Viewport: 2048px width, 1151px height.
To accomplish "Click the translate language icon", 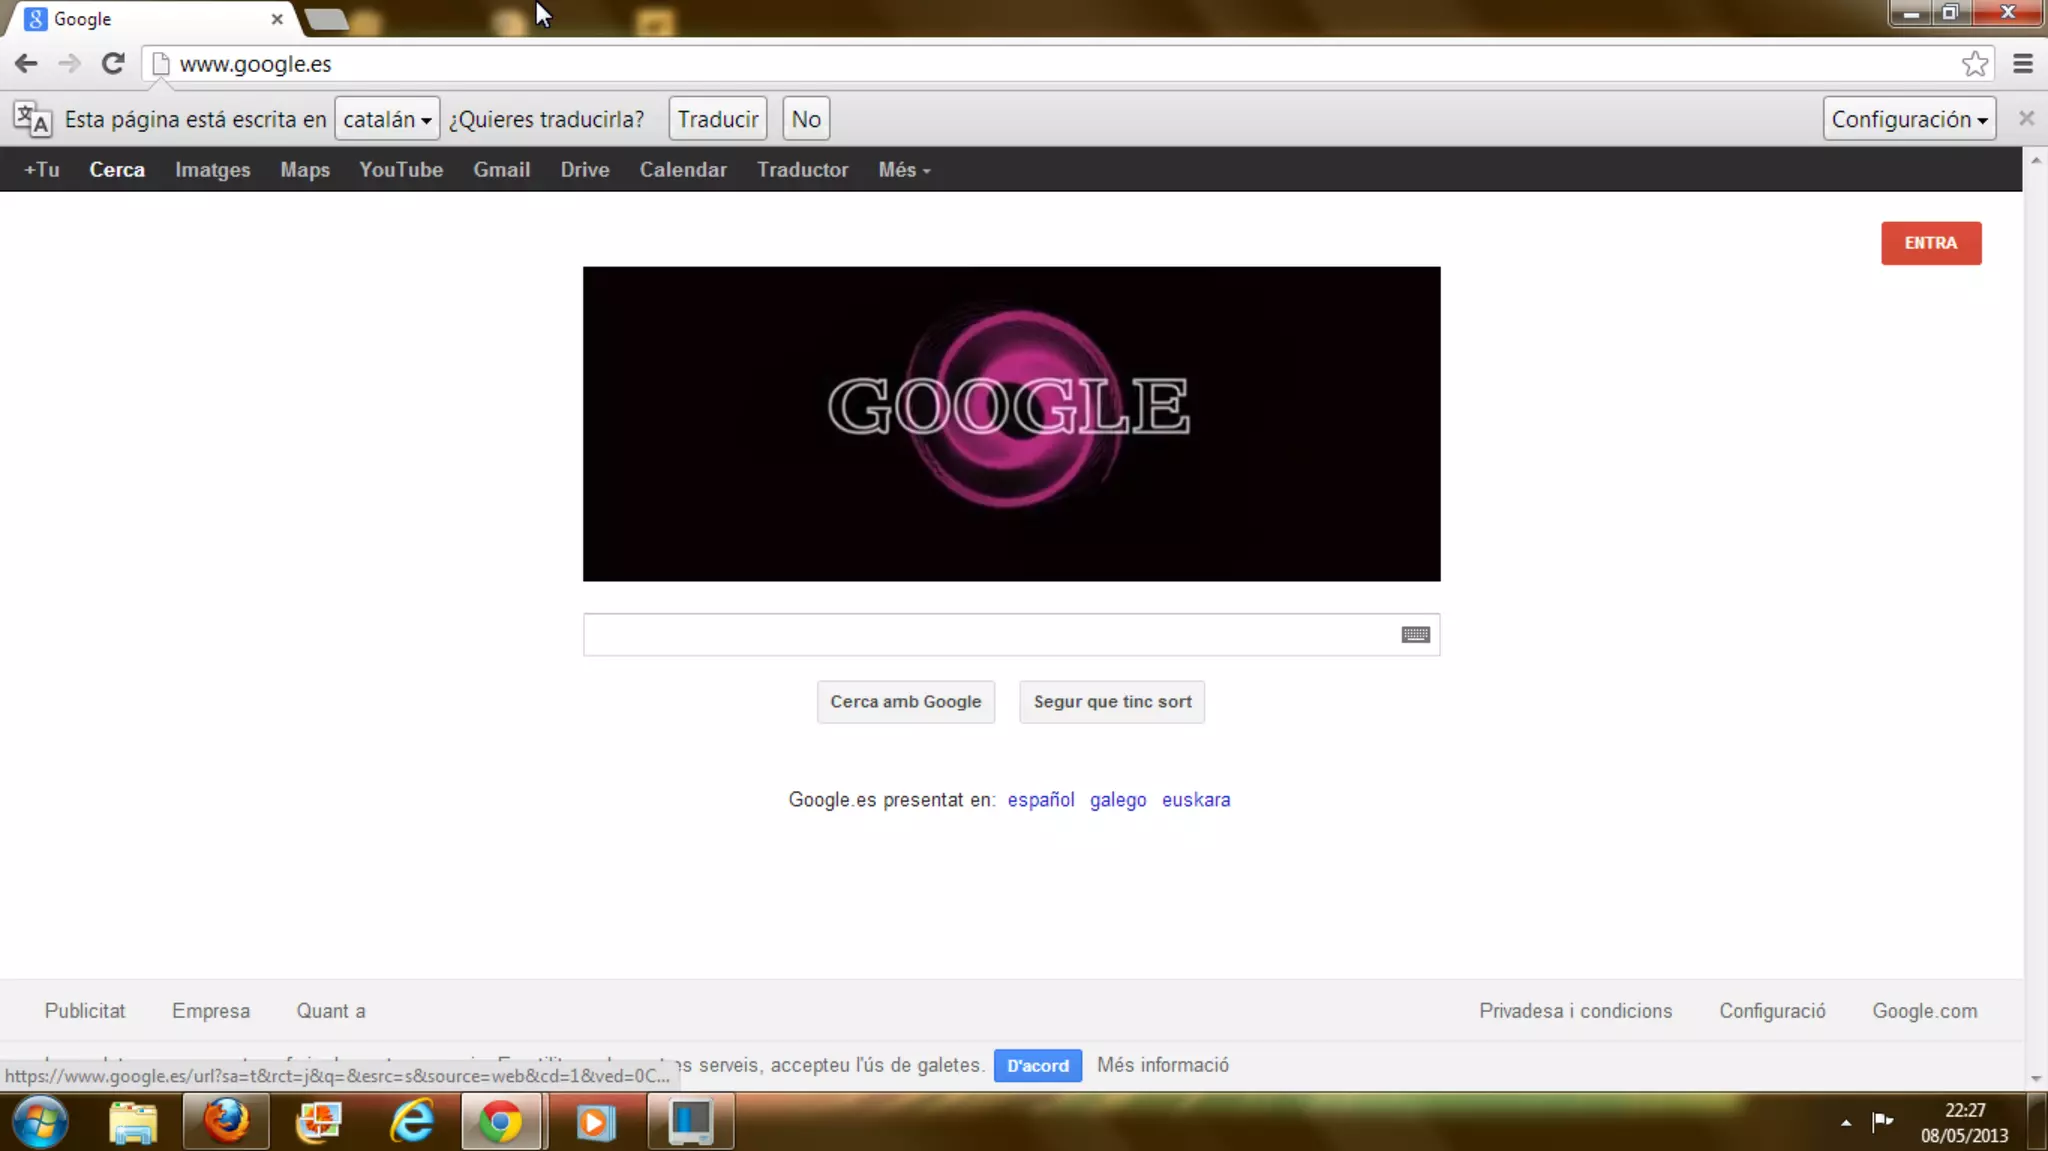I will 32,119.
